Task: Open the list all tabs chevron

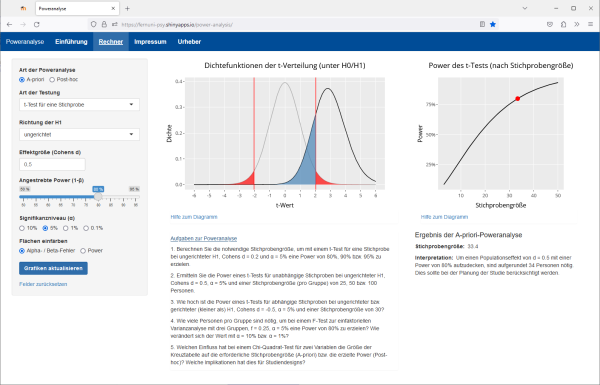Action: (x=525, y=8)
